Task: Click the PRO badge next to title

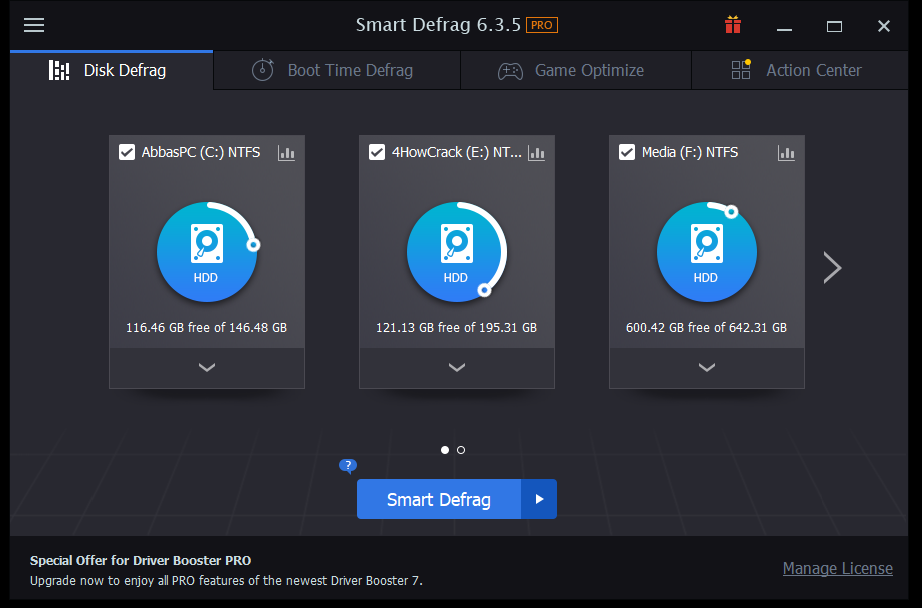Action: tap(542, 25)
